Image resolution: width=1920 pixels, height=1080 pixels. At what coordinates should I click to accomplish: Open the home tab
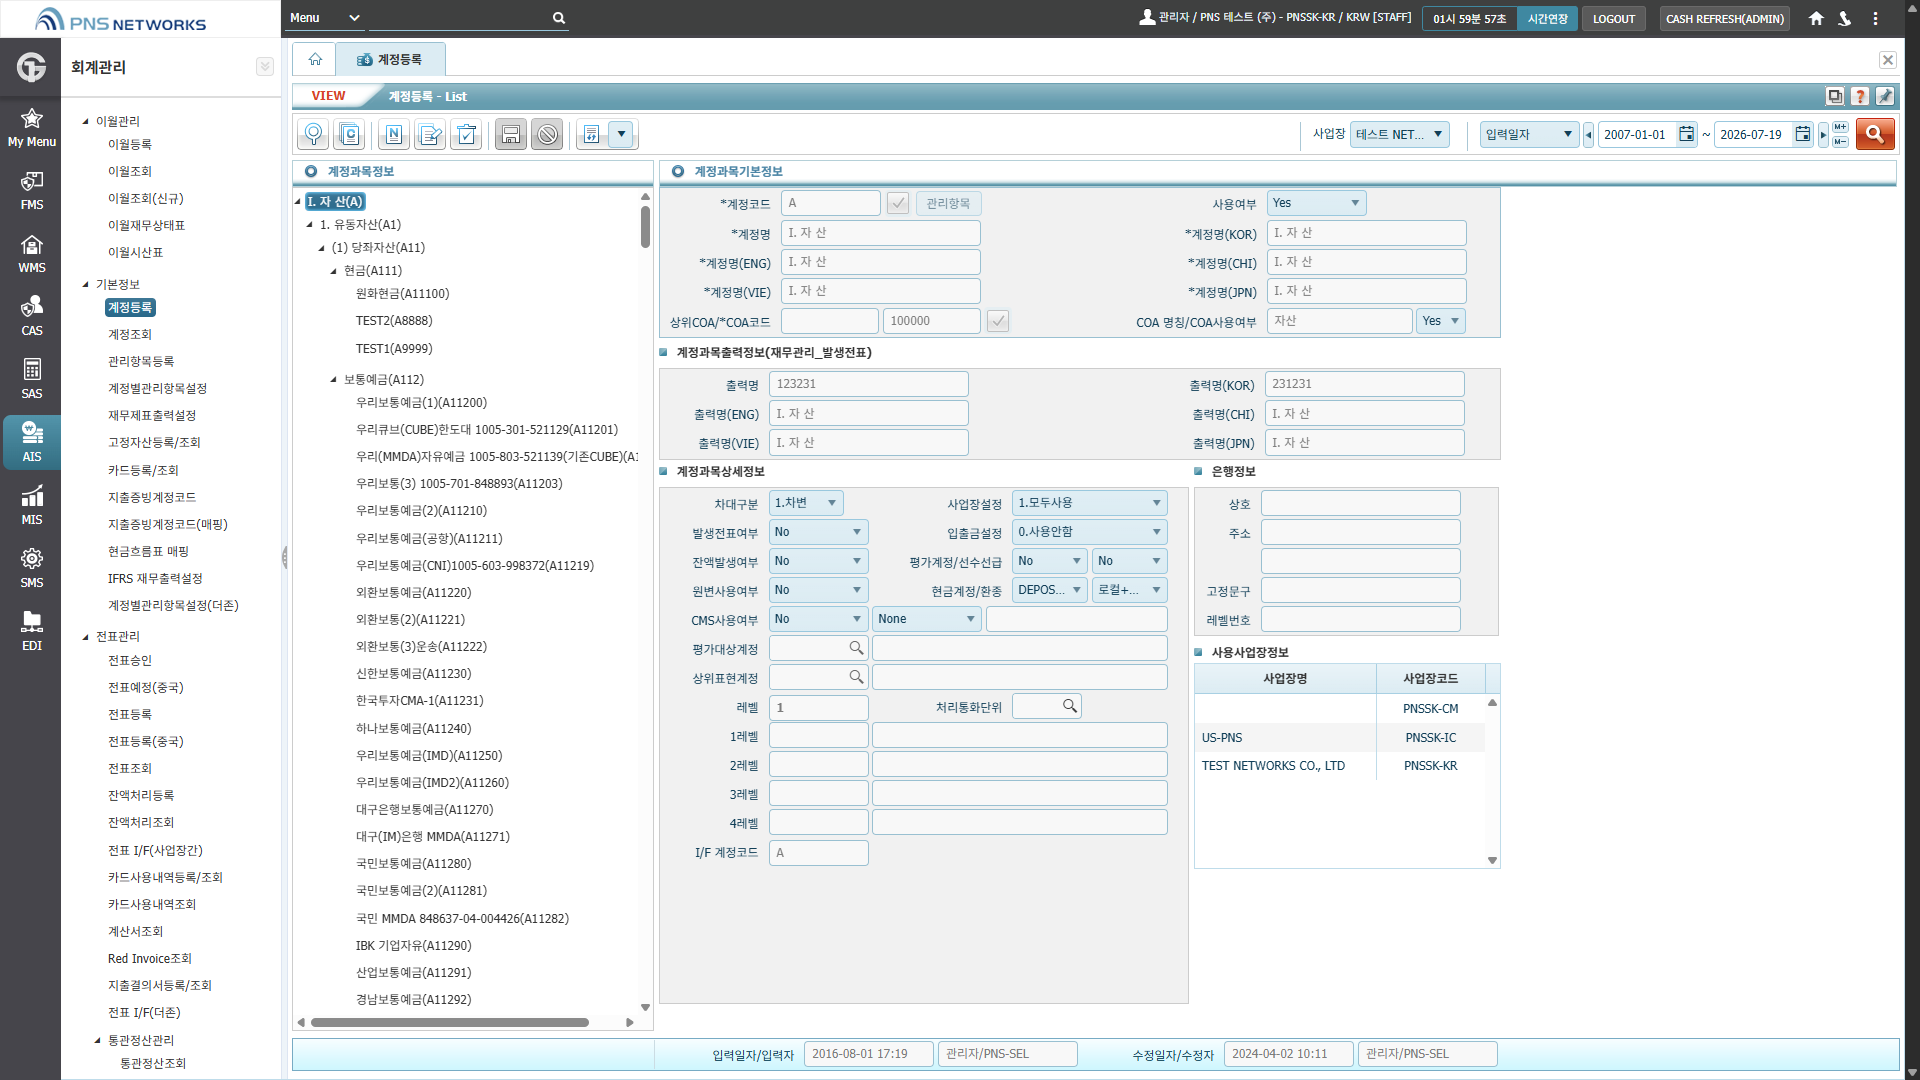coord(315,60)
